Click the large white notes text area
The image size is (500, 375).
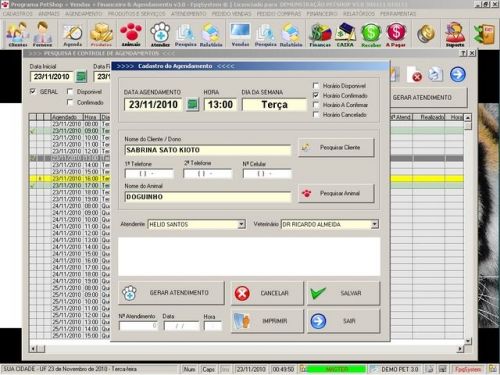coord(249,256)
